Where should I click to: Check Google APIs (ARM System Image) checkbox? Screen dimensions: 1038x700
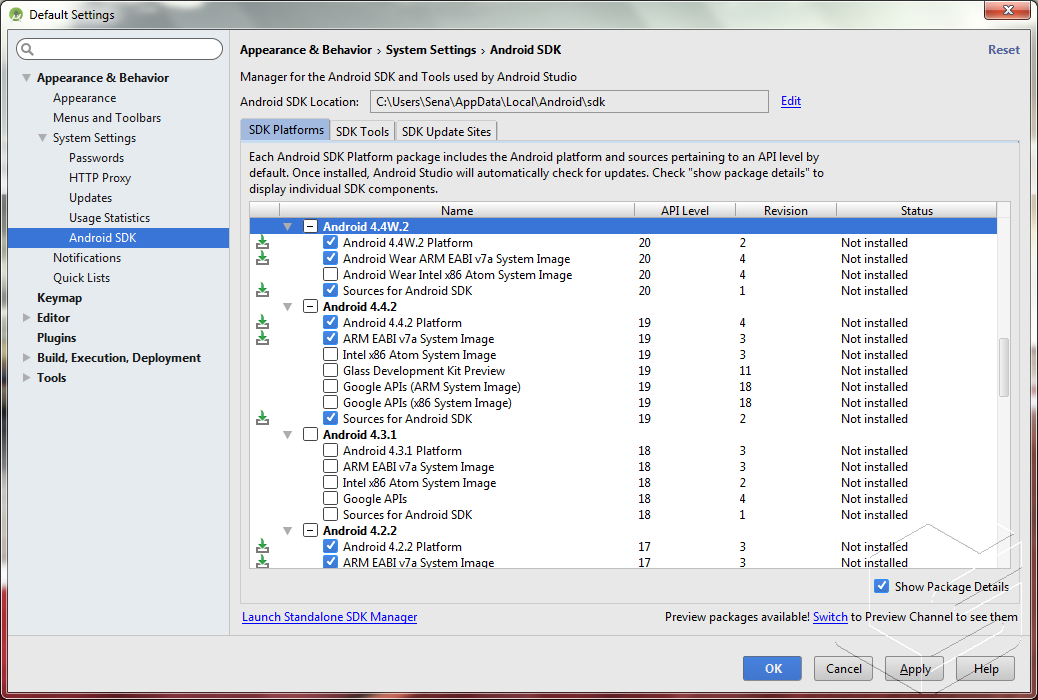[330, 386]
